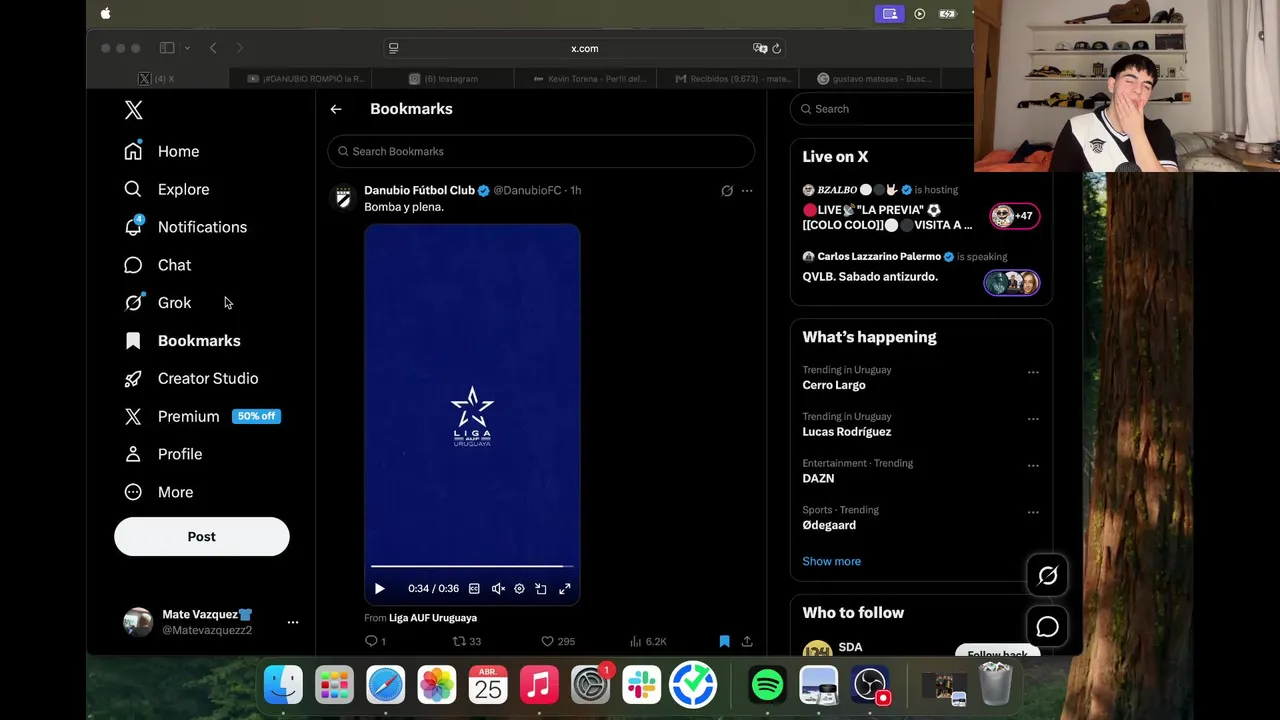Open account options next to Mate Vazquez
This screenshot has width=1280, height=720.
click(293, 622)
